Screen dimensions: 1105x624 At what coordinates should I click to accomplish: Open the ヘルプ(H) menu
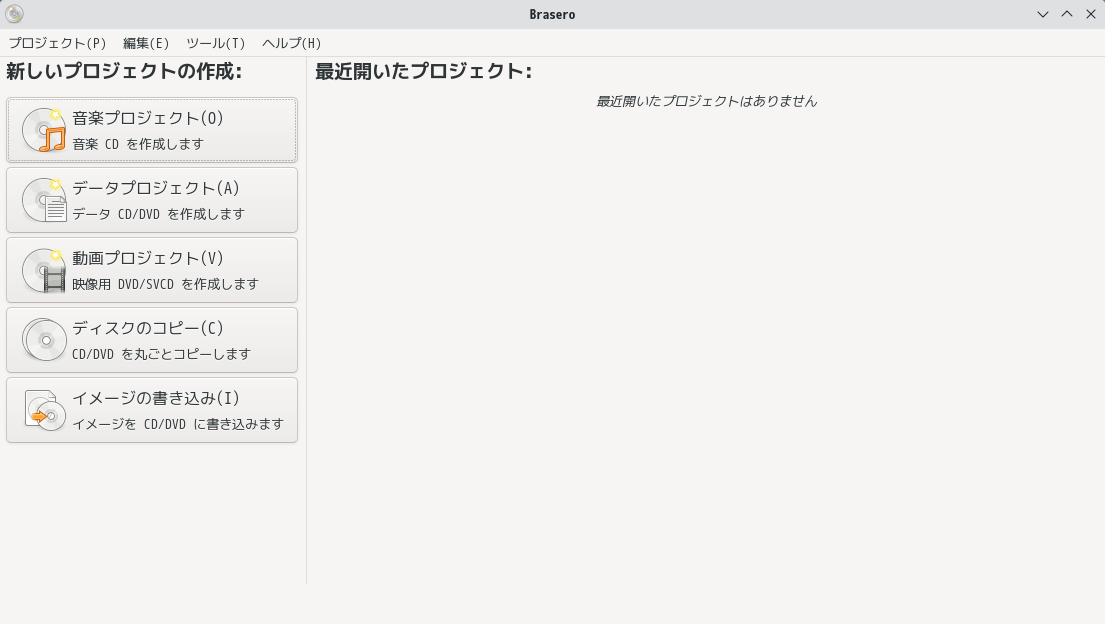tap(292, 43)
